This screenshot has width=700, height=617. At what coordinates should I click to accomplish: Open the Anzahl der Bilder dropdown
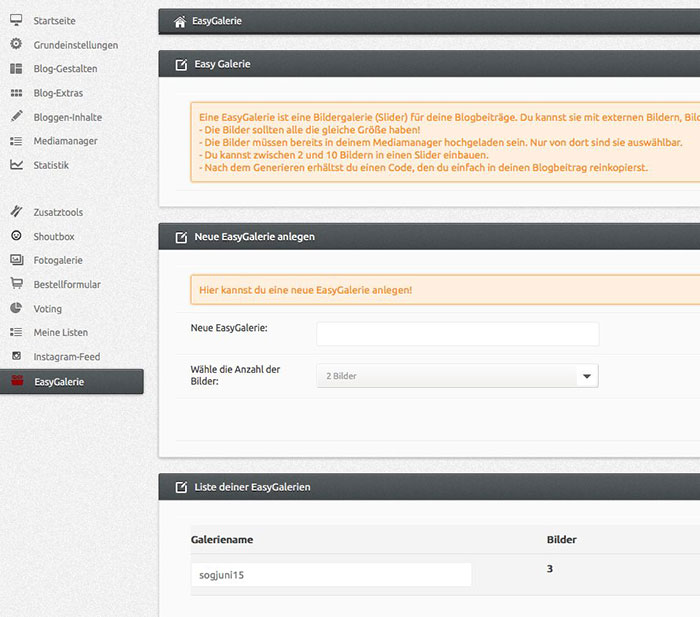pyautogui.click(x=457, y=376)
